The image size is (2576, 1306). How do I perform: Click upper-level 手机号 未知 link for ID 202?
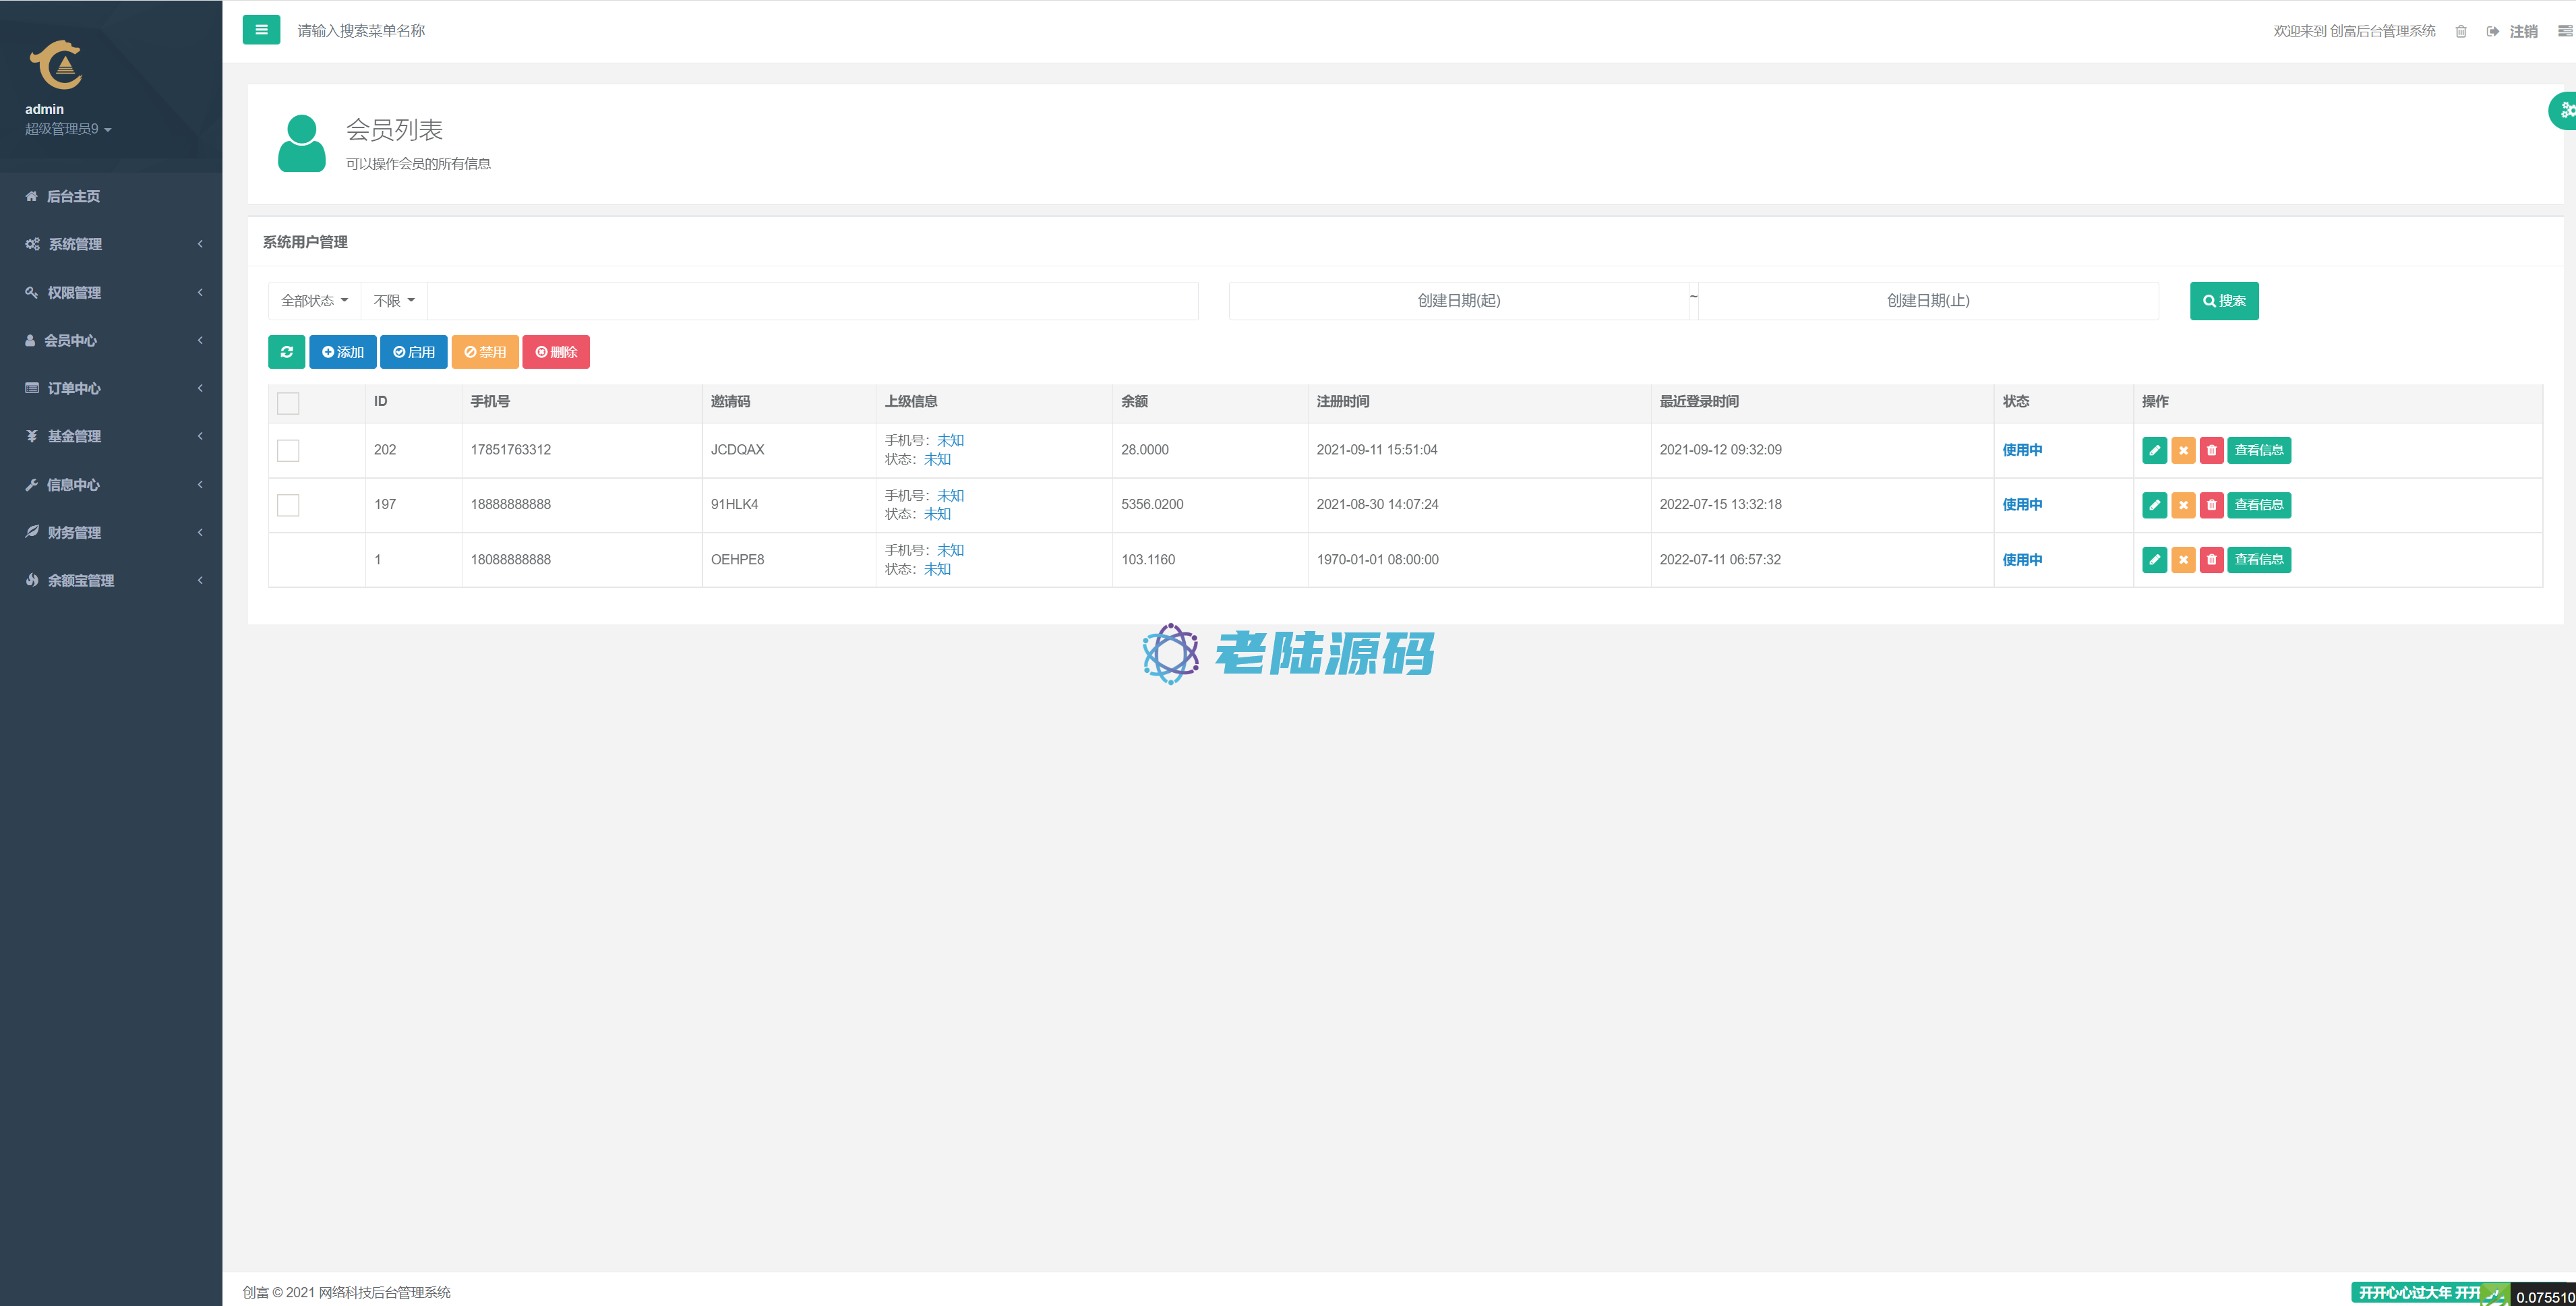[950, 440]
